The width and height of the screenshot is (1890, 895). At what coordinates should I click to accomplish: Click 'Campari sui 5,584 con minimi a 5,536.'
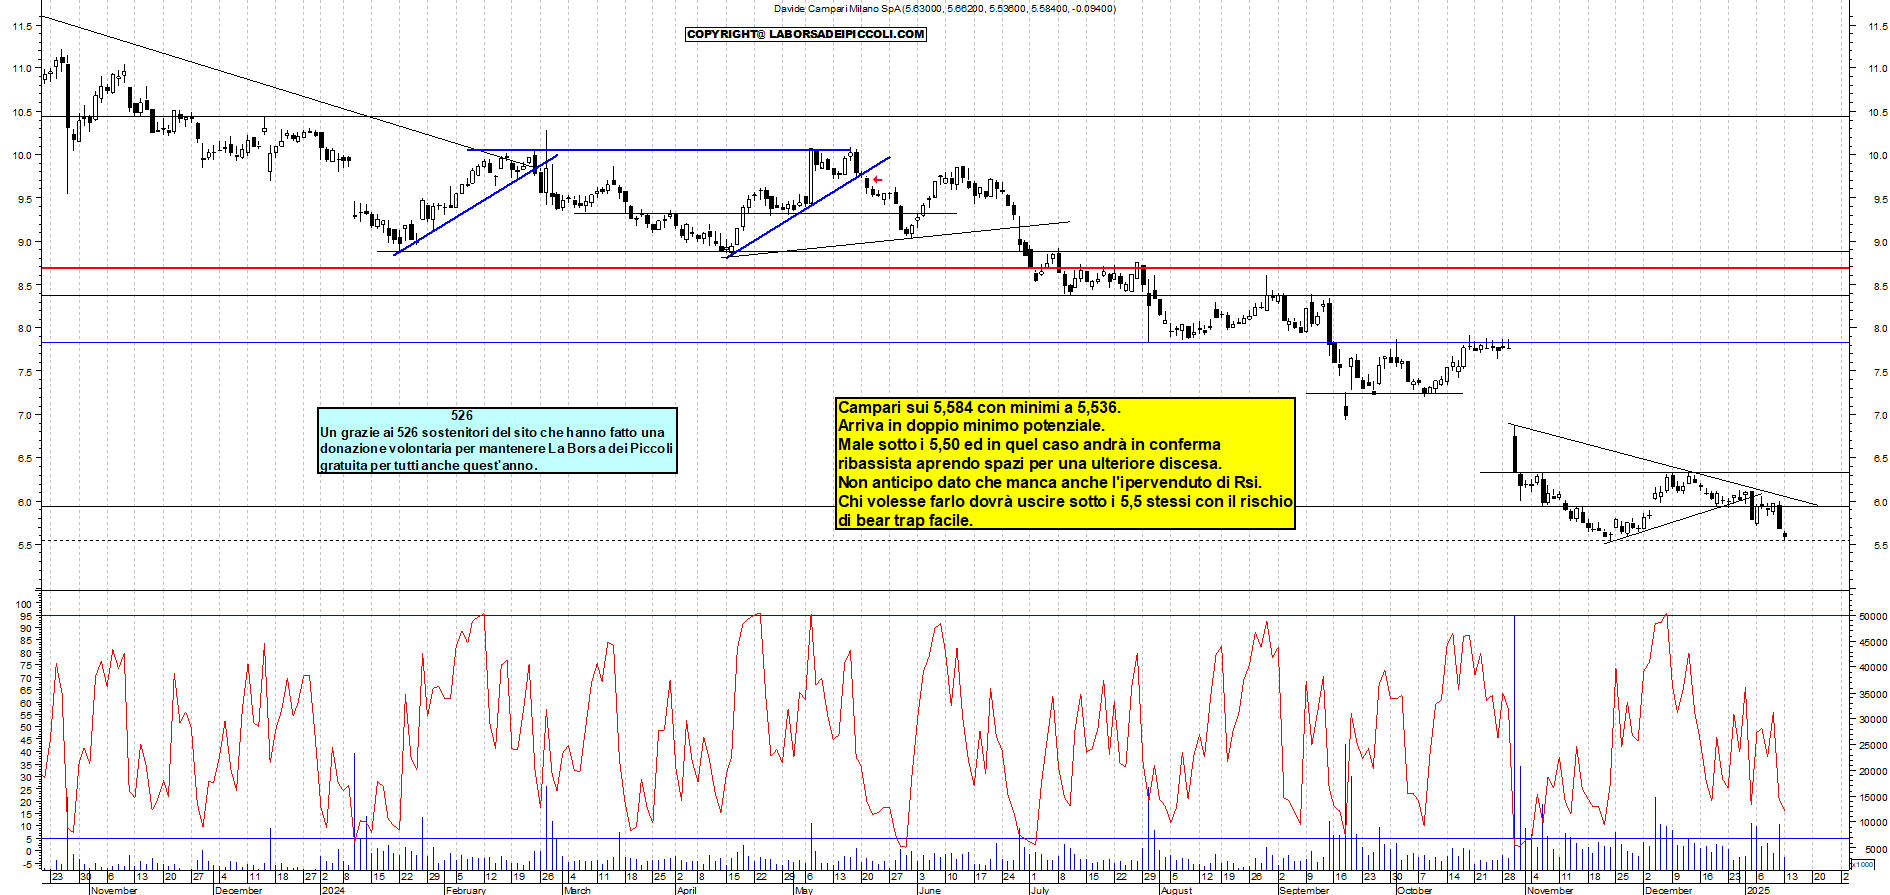click(x=979, y=407)
